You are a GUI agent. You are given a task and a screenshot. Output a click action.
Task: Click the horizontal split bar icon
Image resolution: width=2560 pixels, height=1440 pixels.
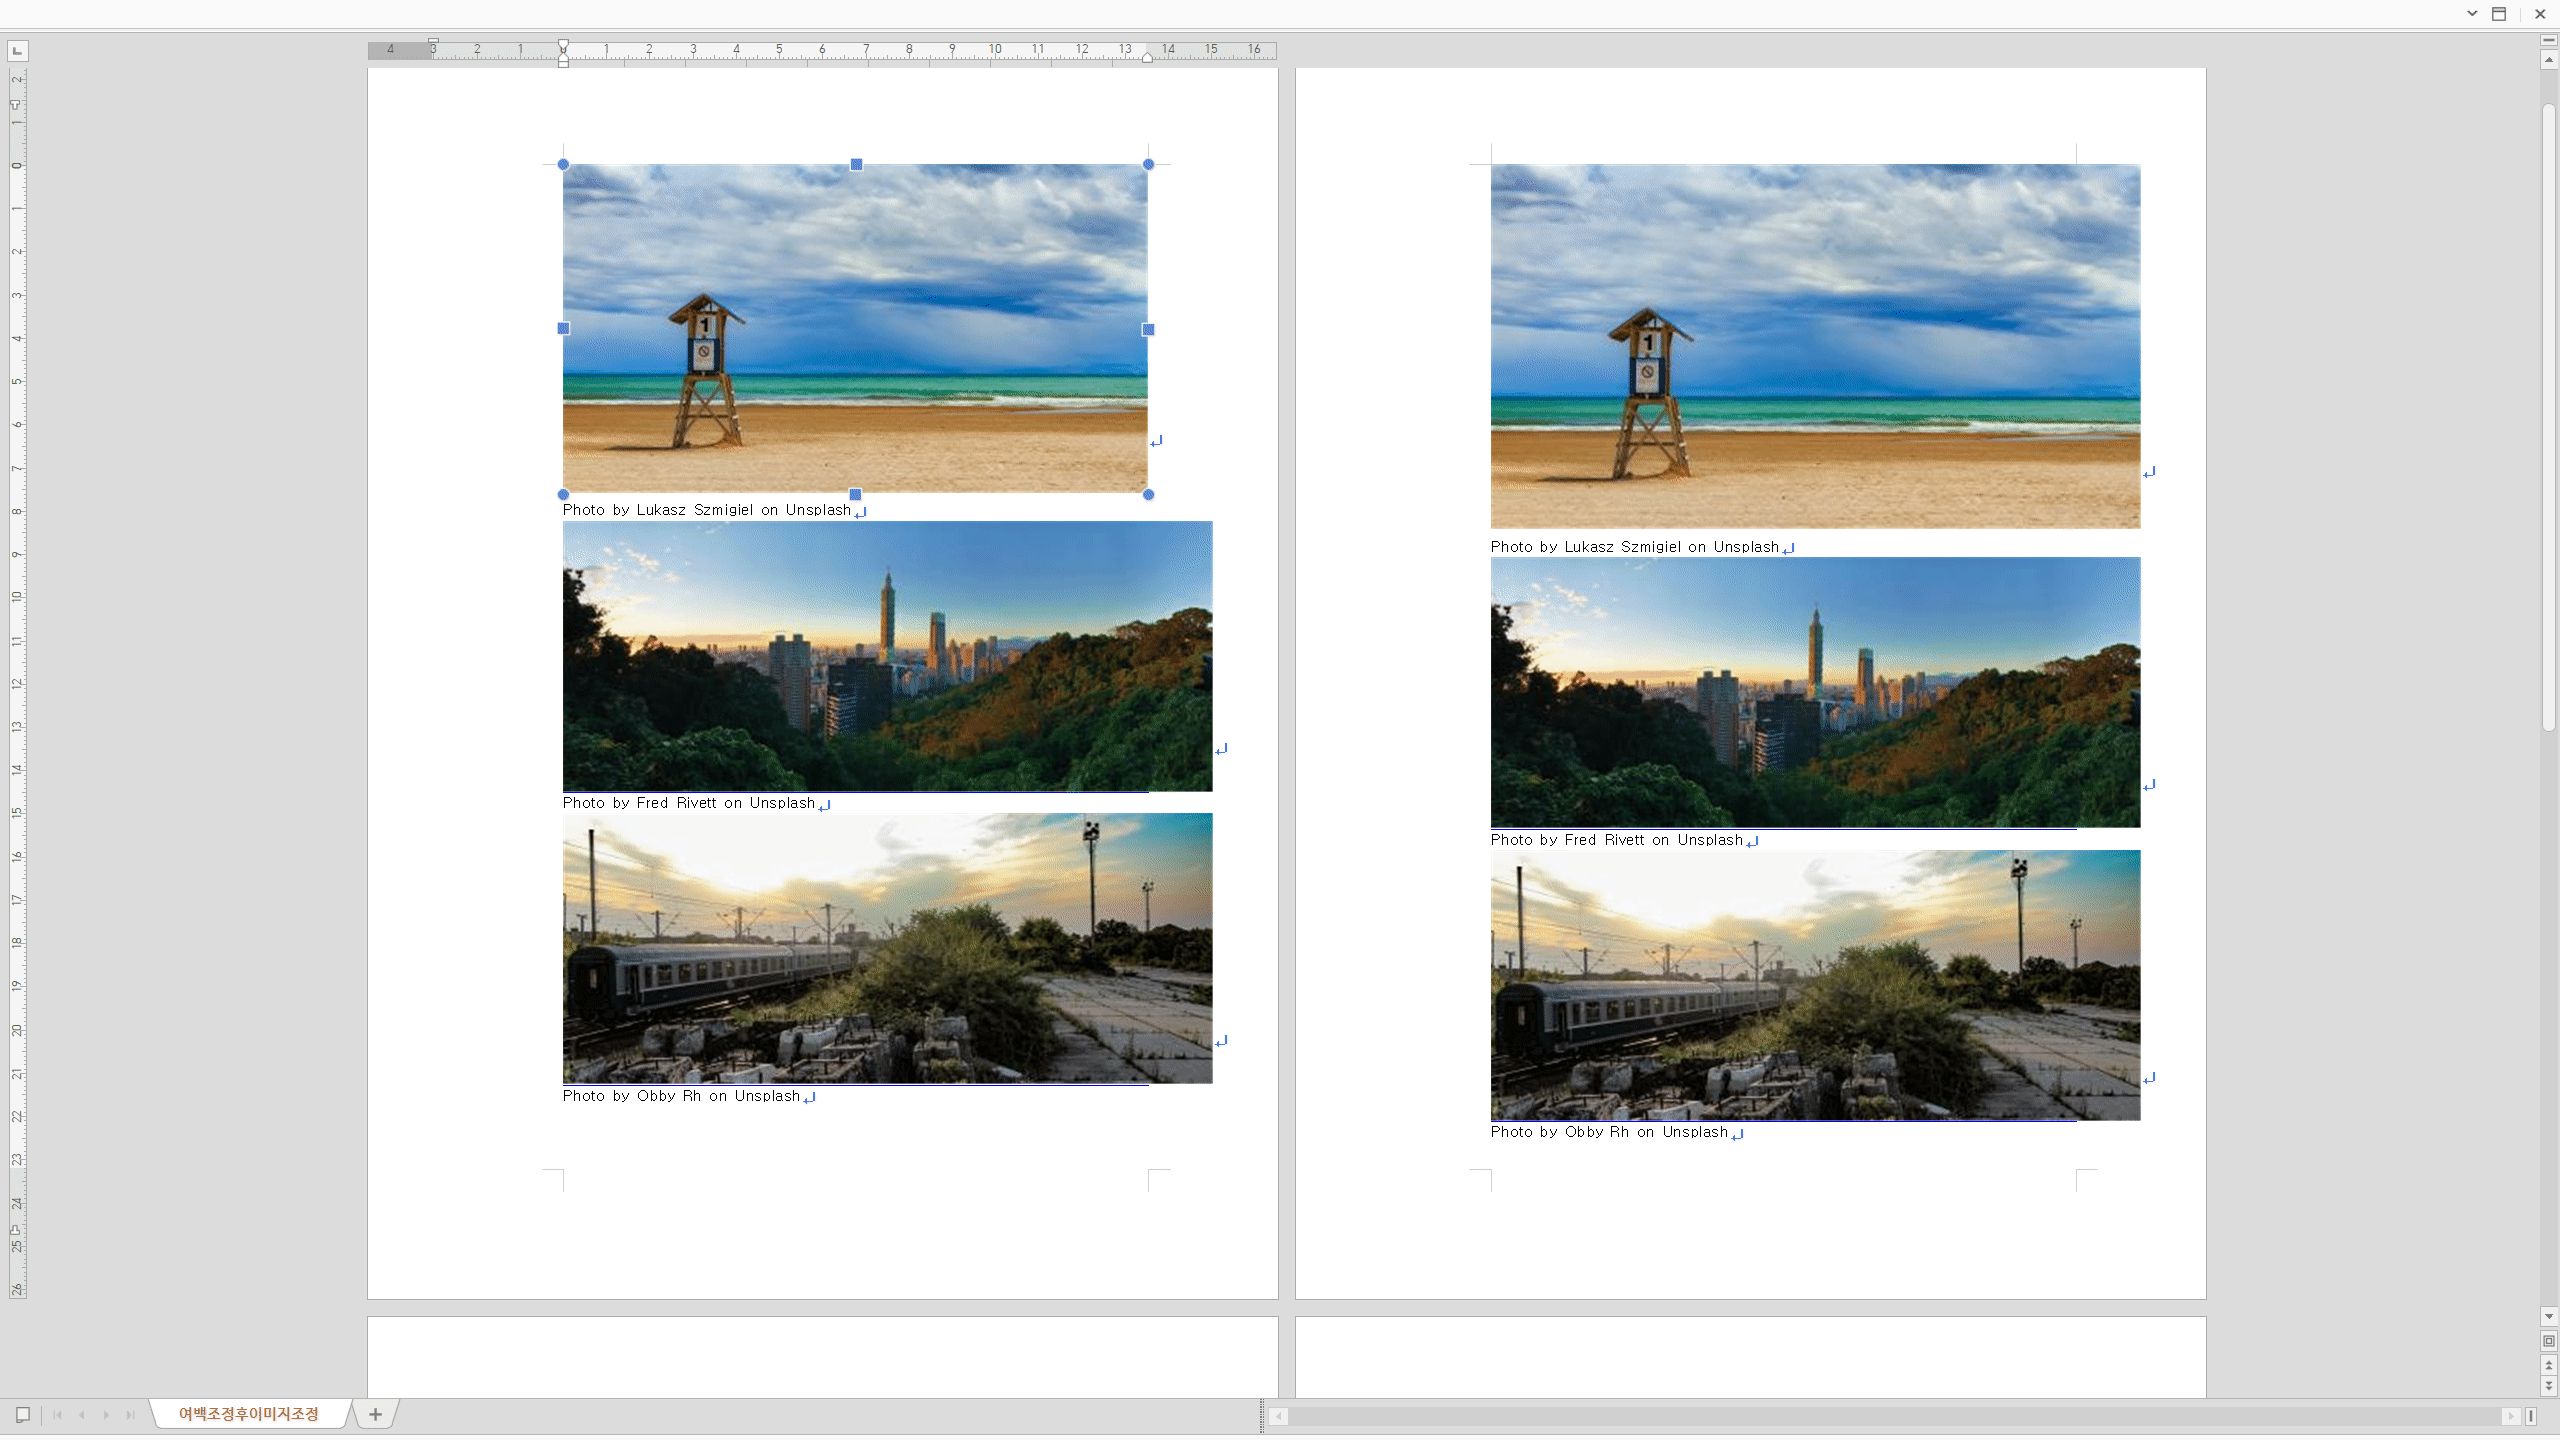tap(2549, 40)
